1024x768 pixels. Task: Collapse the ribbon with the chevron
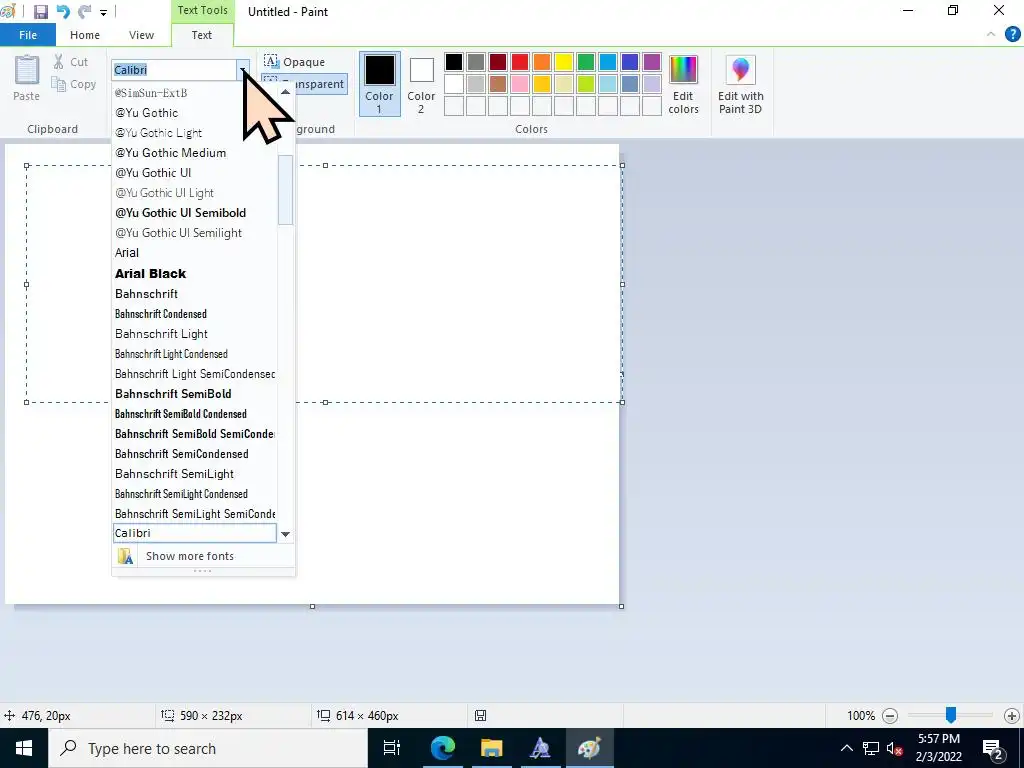point(991,35)
